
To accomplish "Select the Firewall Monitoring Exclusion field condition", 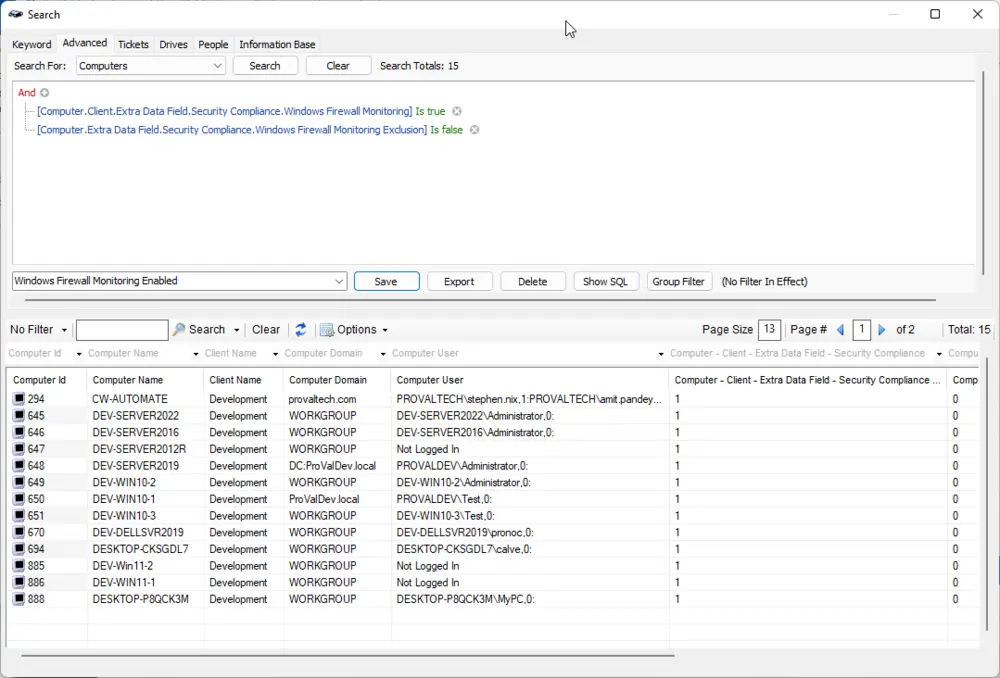I will (x=232, y=130).
